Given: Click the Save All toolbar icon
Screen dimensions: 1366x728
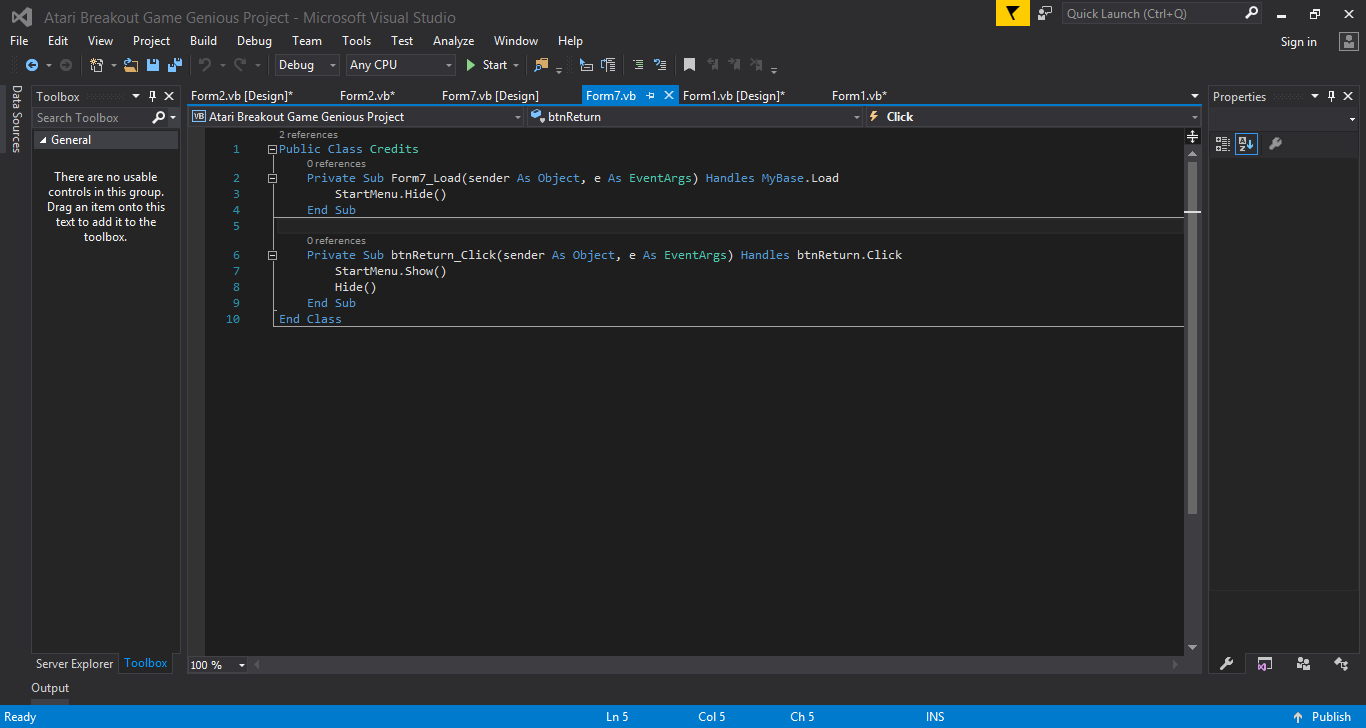Looking at the screenshot, I should (x=175, y=65).
